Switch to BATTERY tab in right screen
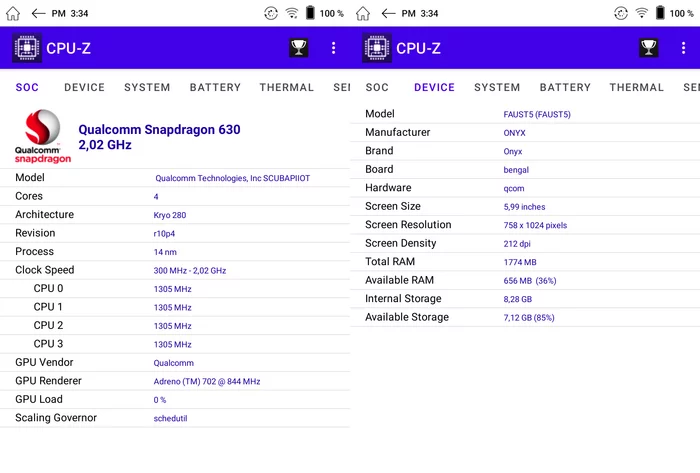 tap(565, 87)
